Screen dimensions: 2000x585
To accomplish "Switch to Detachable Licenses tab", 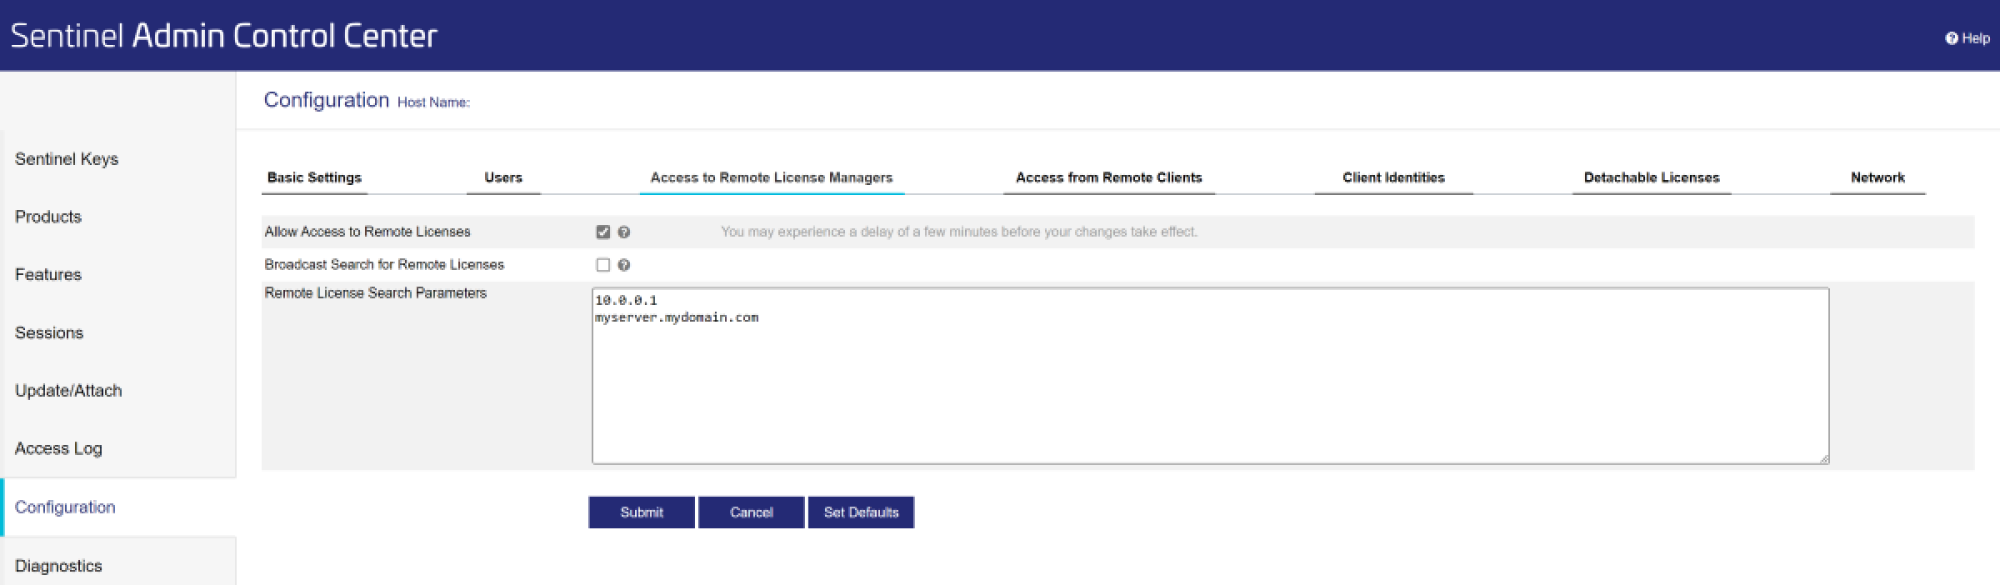I will [1651, 178].
